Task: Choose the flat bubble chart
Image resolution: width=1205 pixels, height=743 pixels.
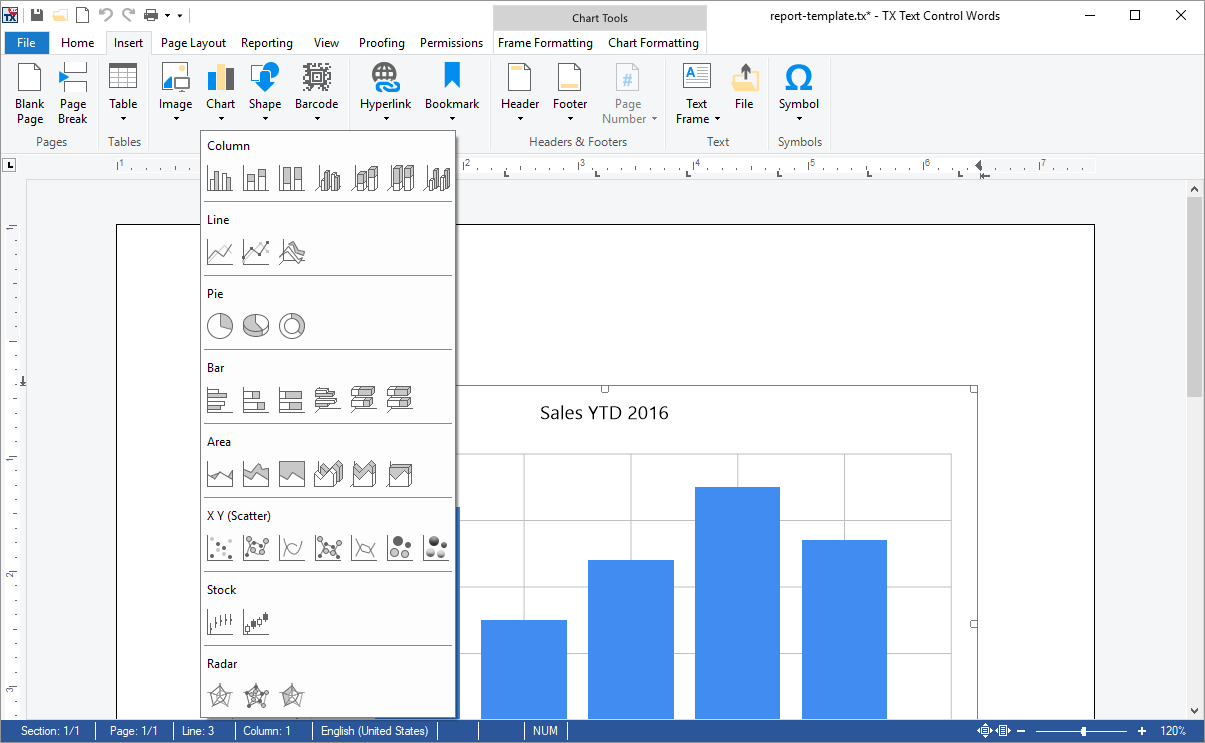Action: tap(400, 548)
